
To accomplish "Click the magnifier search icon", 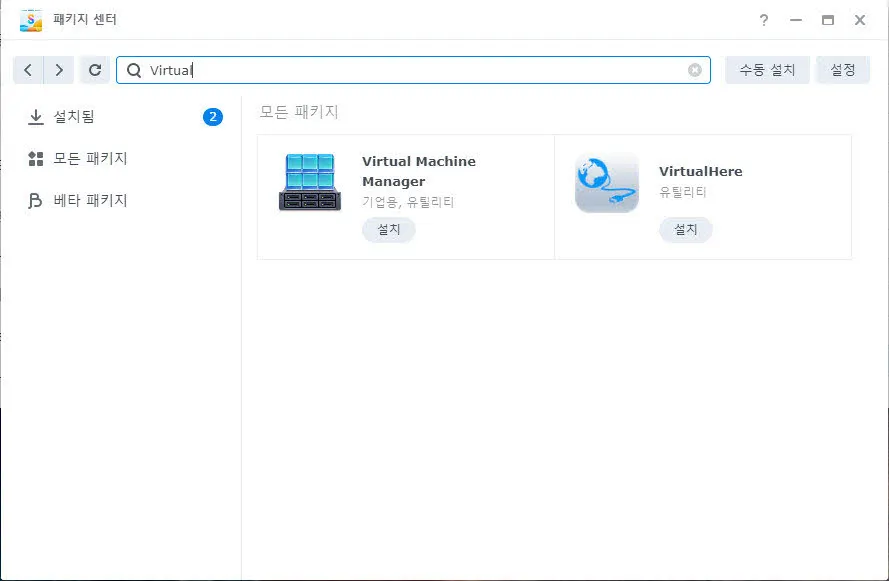I will 134,70.
